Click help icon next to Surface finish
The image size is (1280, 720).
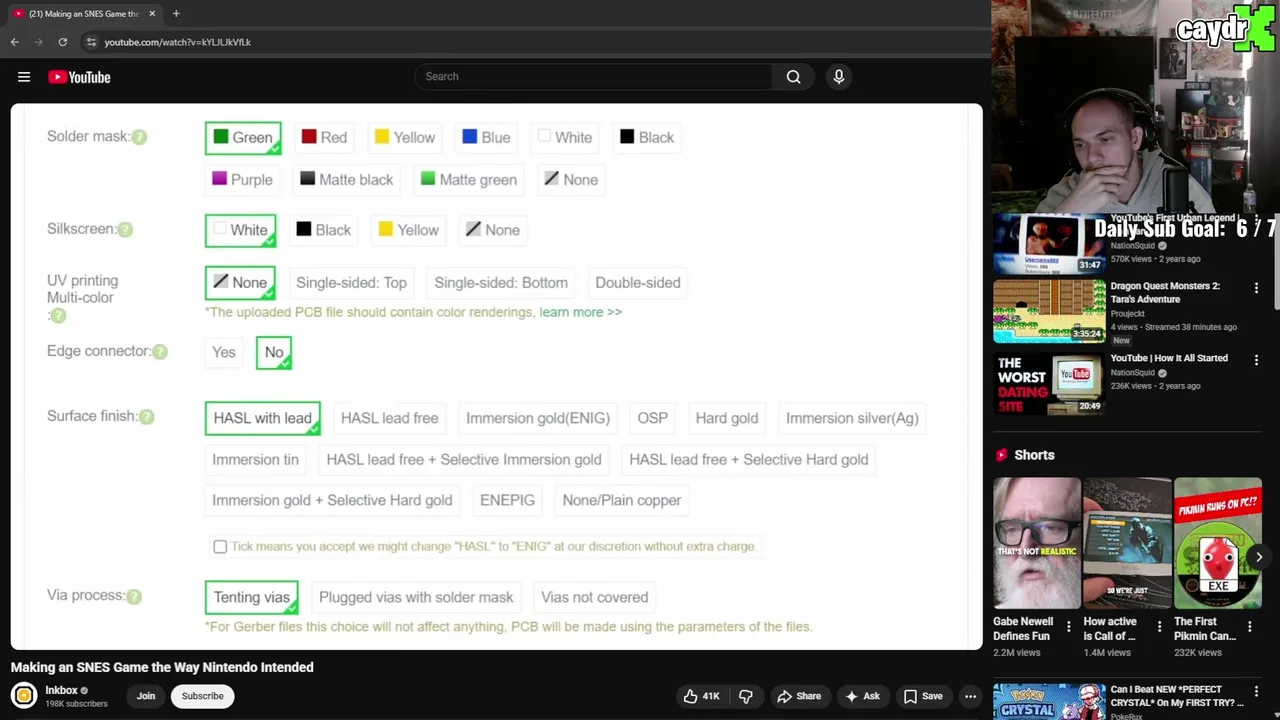click(x=146, y=417)
